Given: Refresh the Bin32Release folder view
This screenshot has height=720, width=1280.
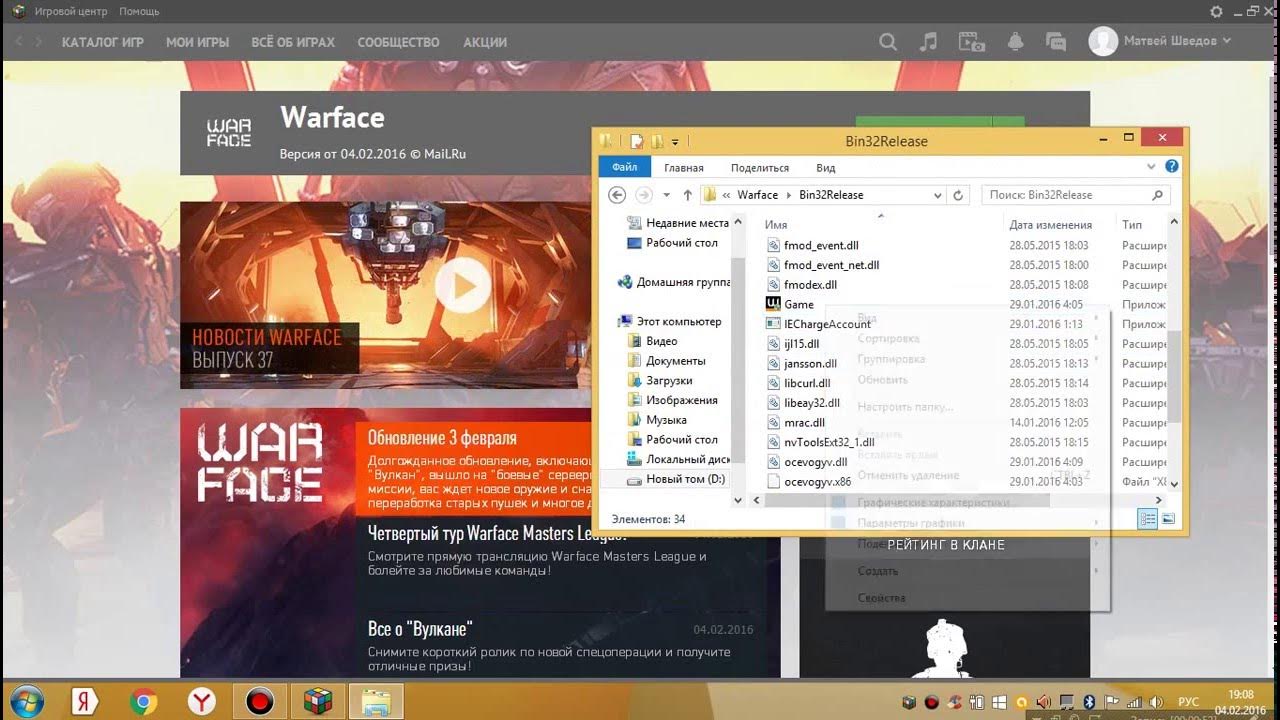Looking at the screenshot, I should (959, 195).
